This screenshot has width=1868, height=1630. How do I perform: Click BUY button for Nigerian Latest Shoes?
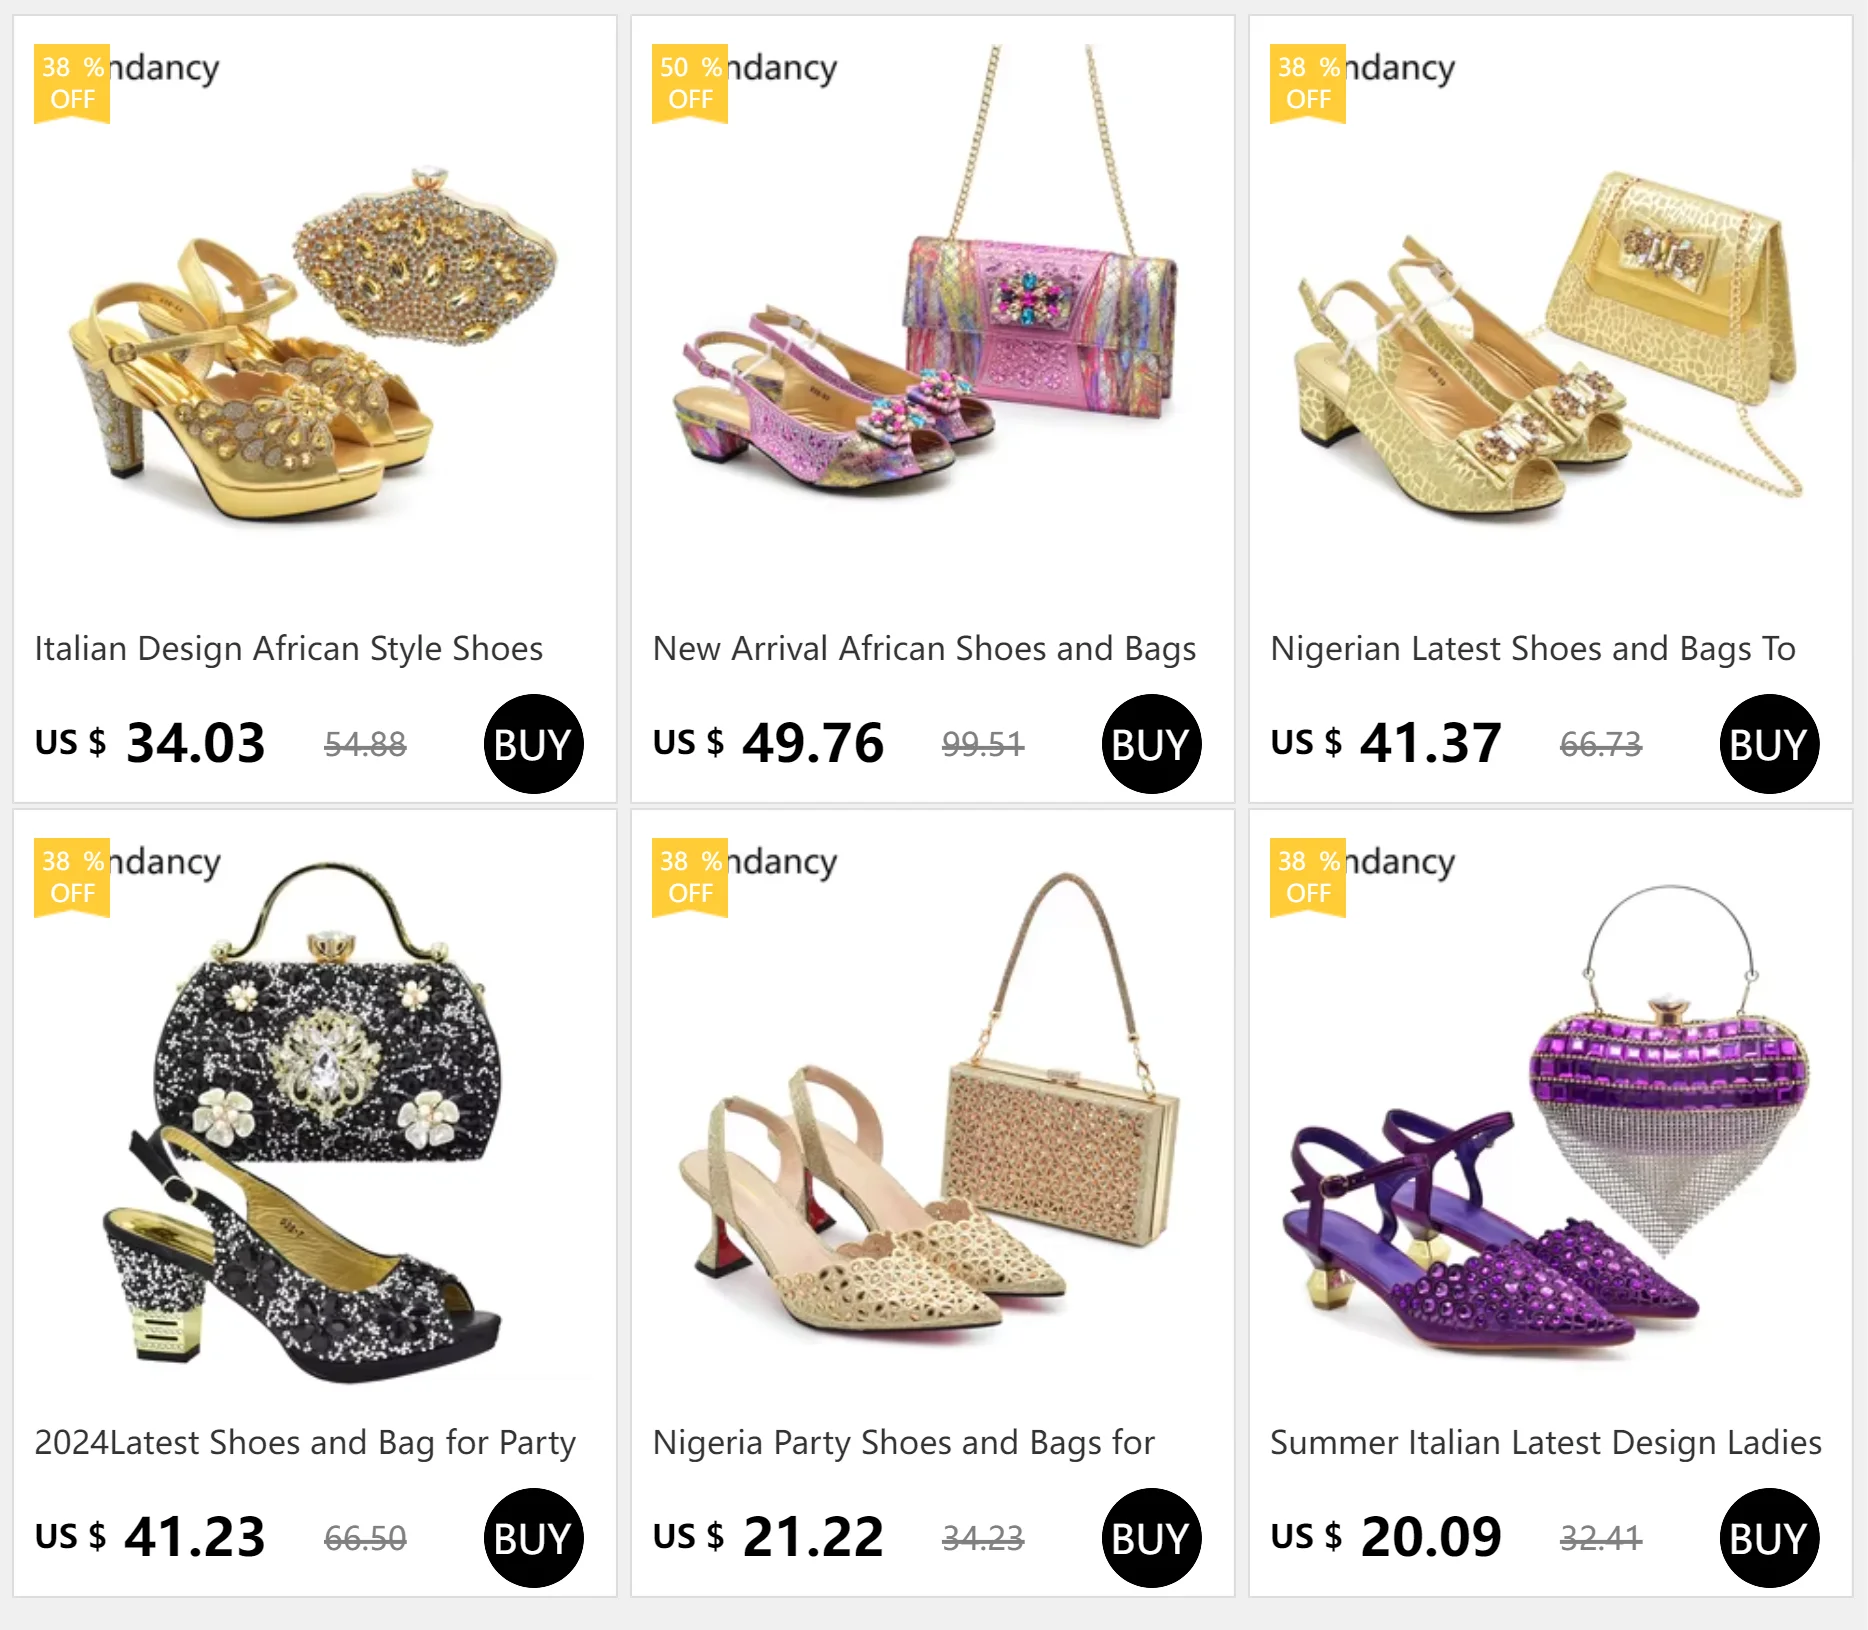[1769, 744]
